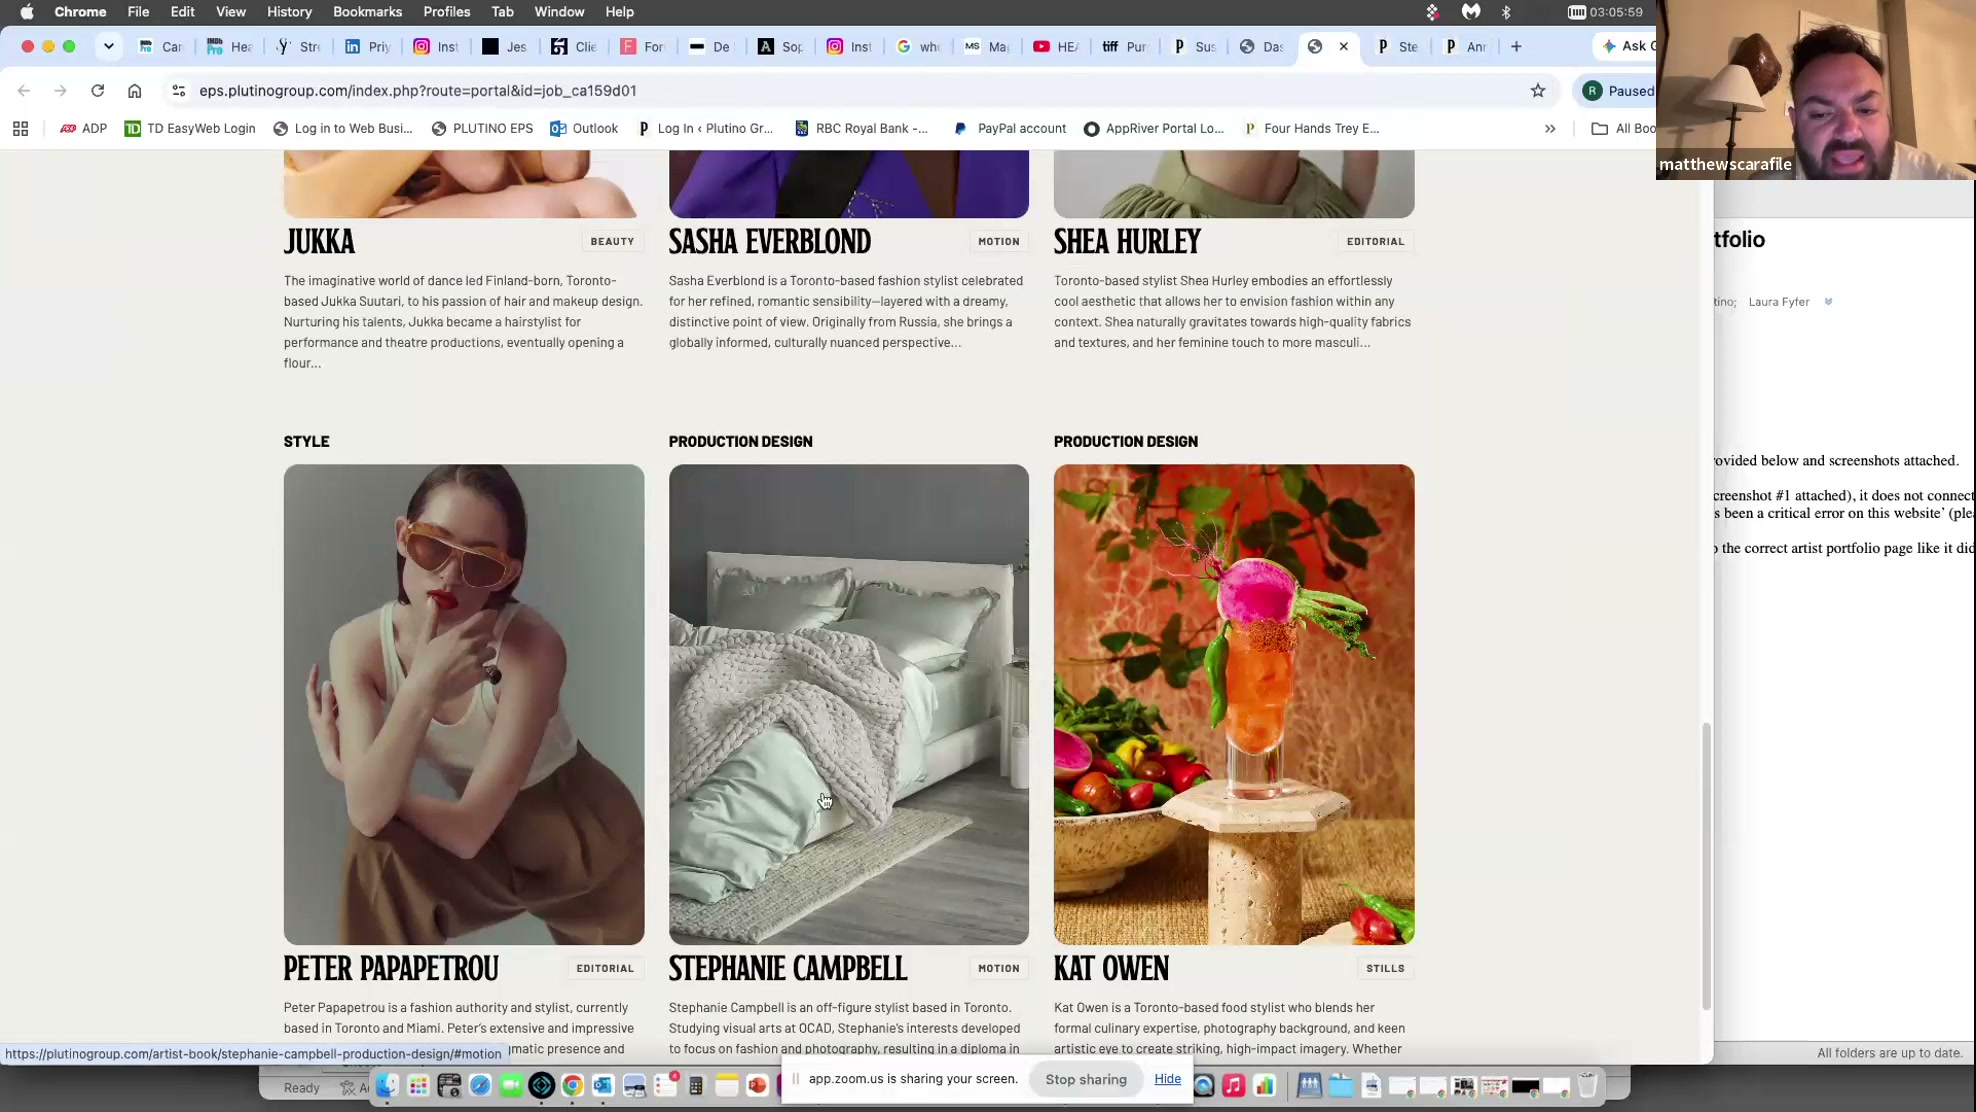Open Finder from the Dock
Screen dimensions: 1976x1112
point(387,1085)
